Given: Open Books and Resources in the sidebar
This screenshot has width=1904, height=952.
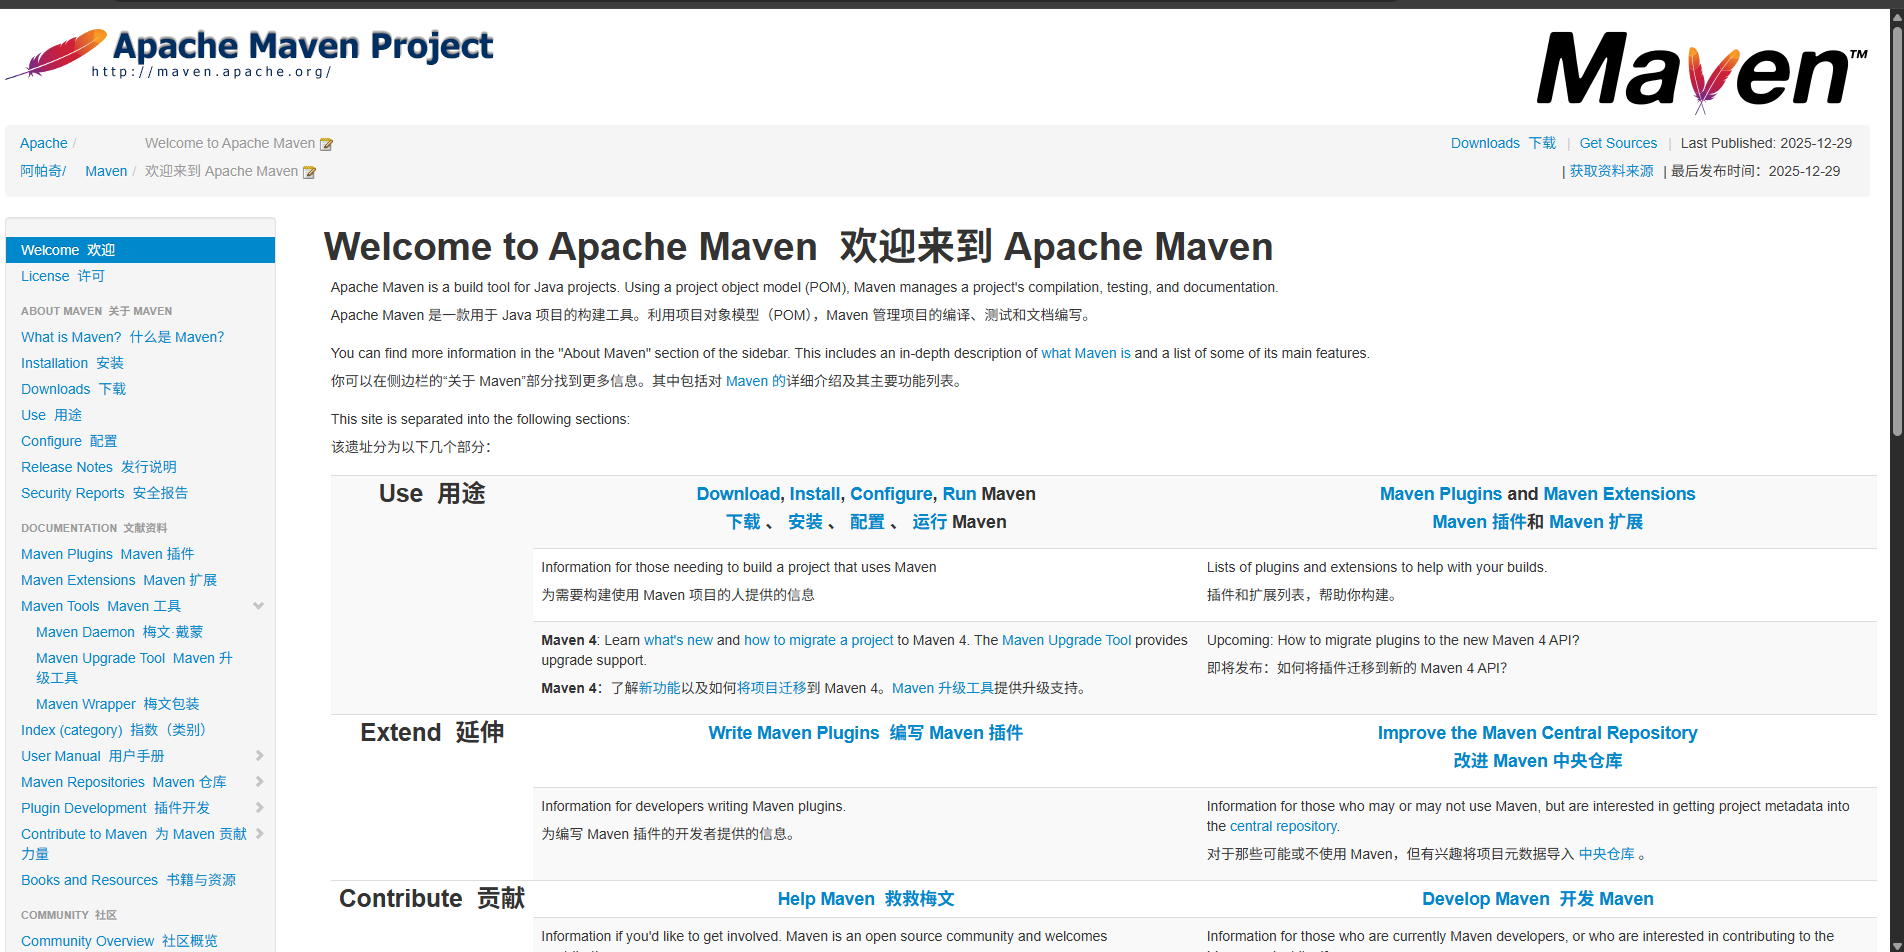Looking at the screenshot, I should pos(128,880).
